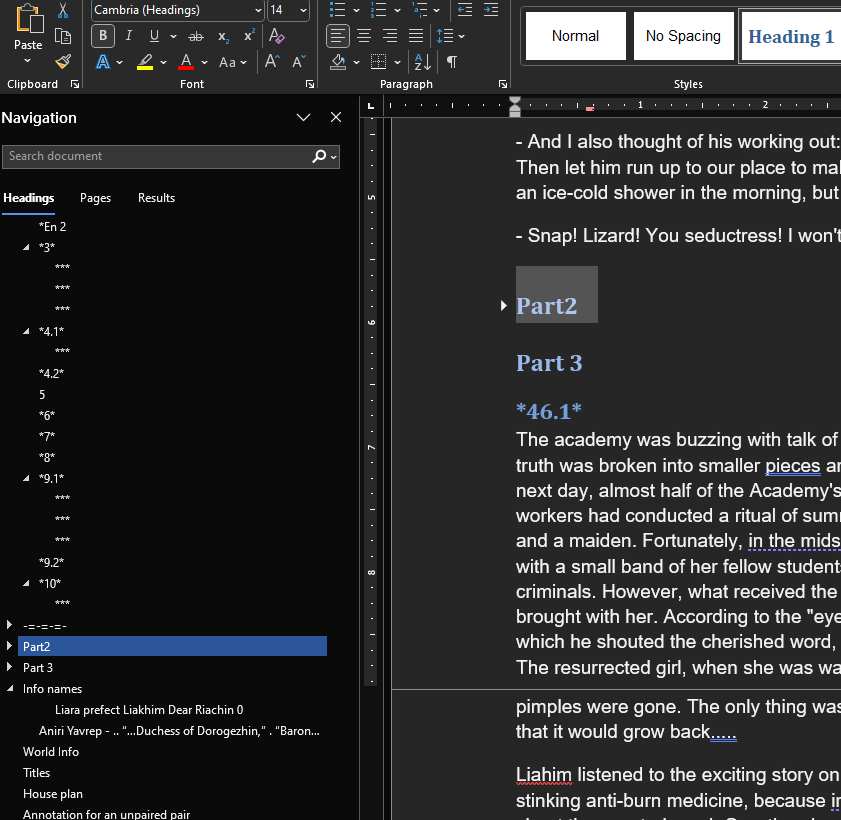Increase indent of the paragraph

tap(492, 10)
